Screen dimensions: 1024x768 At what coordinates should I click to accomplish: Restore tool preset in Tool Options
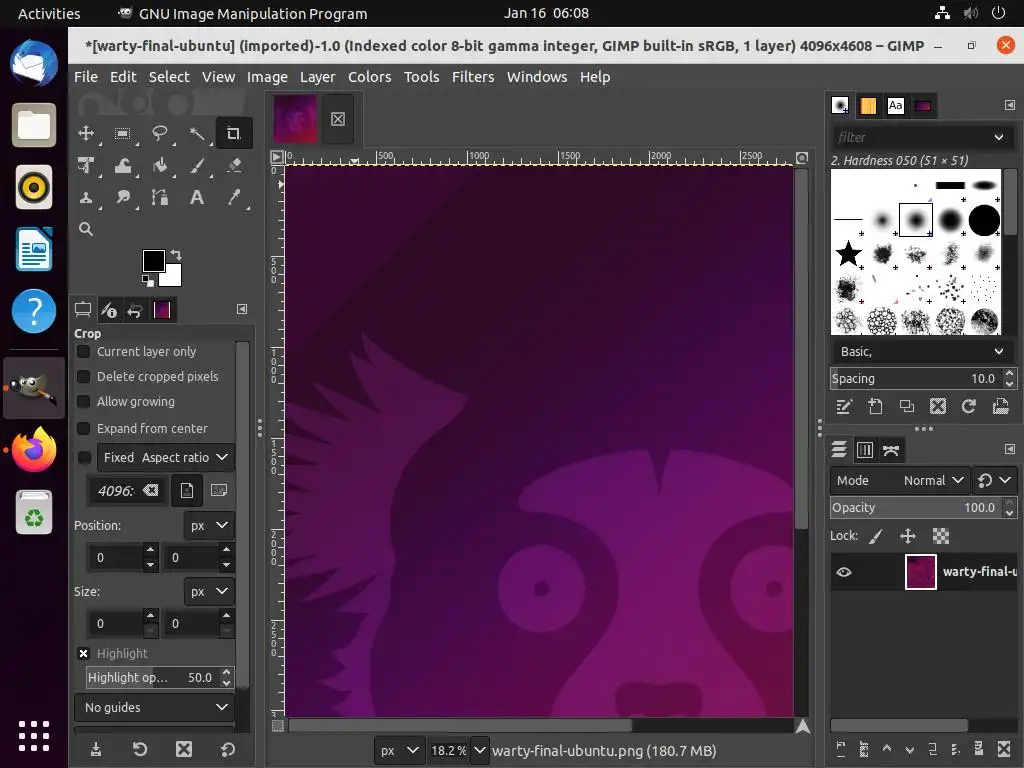140,749
